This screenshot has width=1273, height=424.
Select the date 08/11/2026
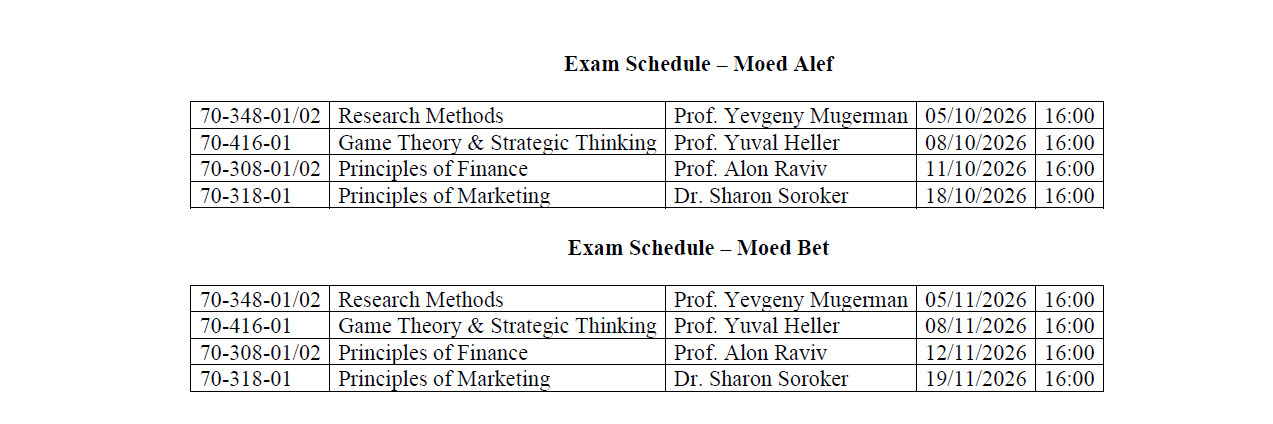(x=976, y=326)
